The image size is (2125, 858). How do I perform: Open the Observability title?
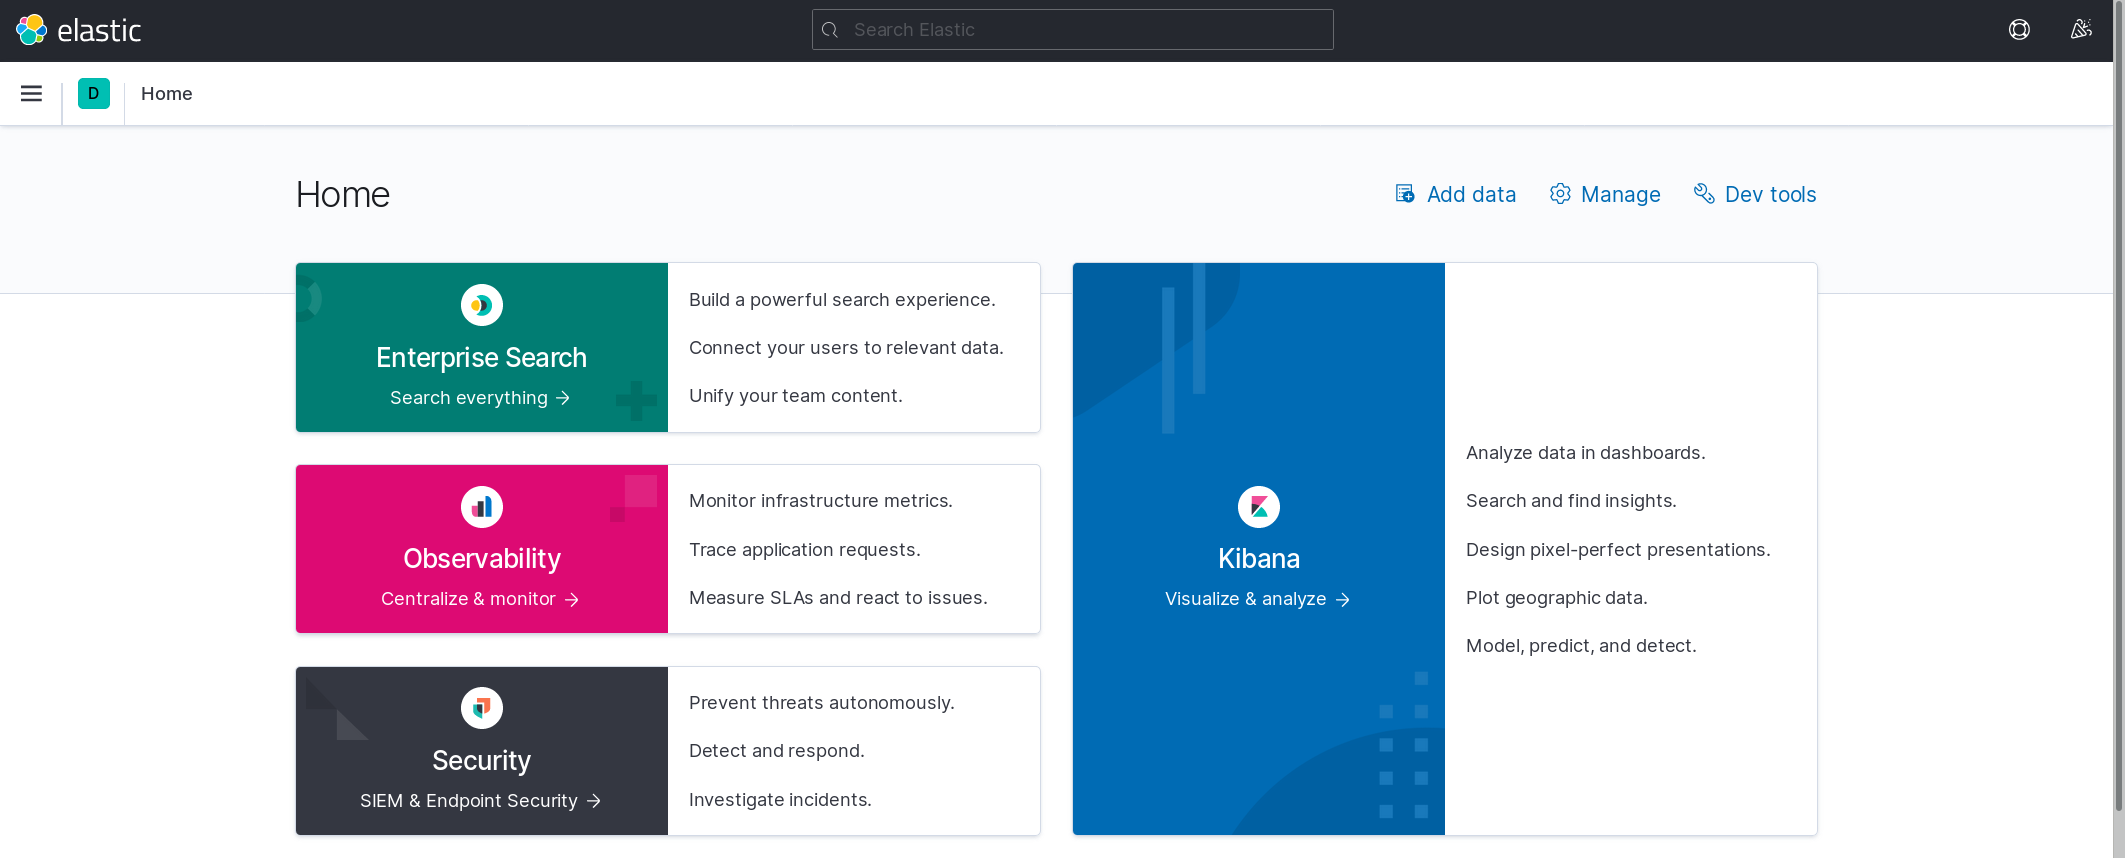coord(482,558)
